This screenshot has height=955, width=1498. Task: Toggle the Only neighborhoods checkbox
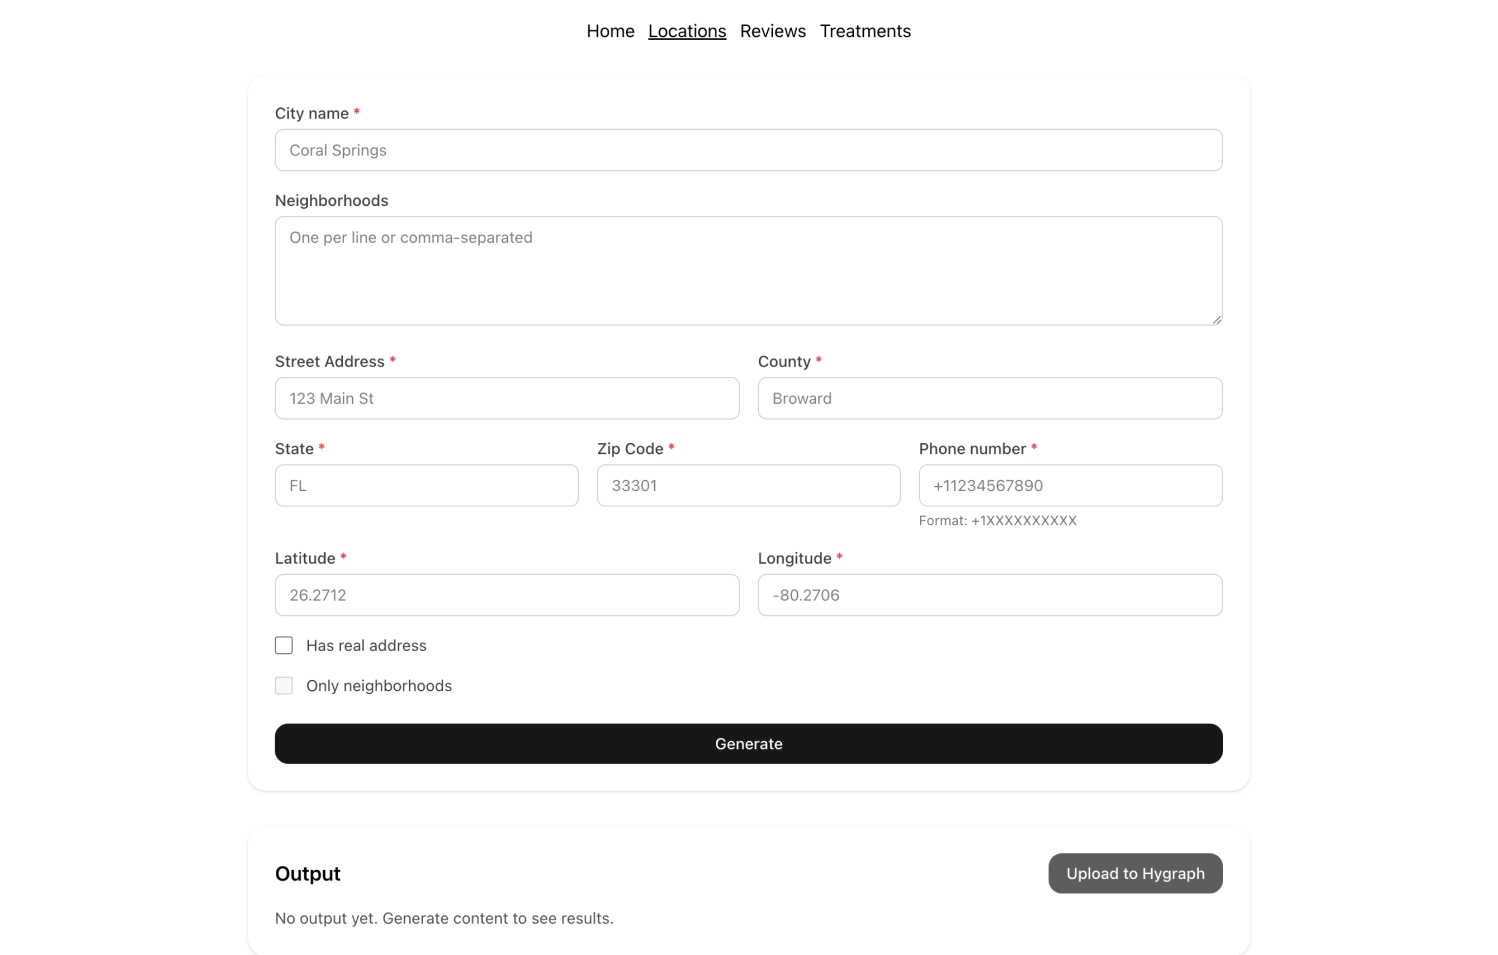(x=284, y=686)
